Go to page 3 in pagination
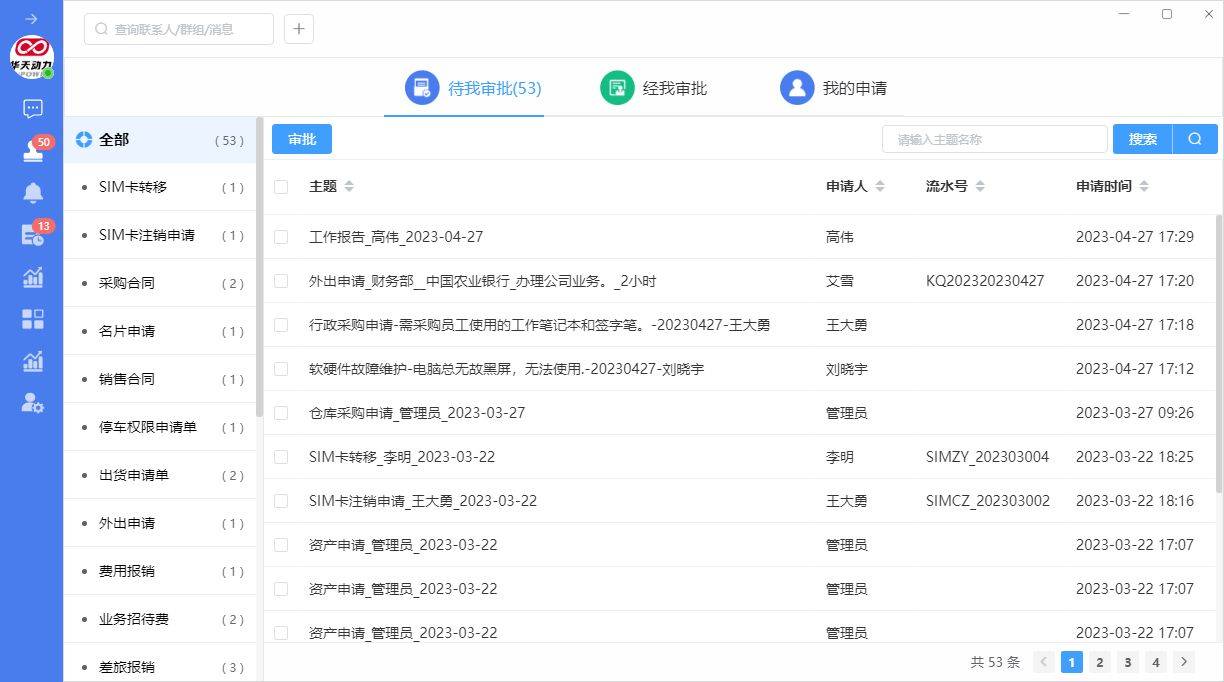Image resolution: width=1224 pixels, height=682 pixels. 1128,662
